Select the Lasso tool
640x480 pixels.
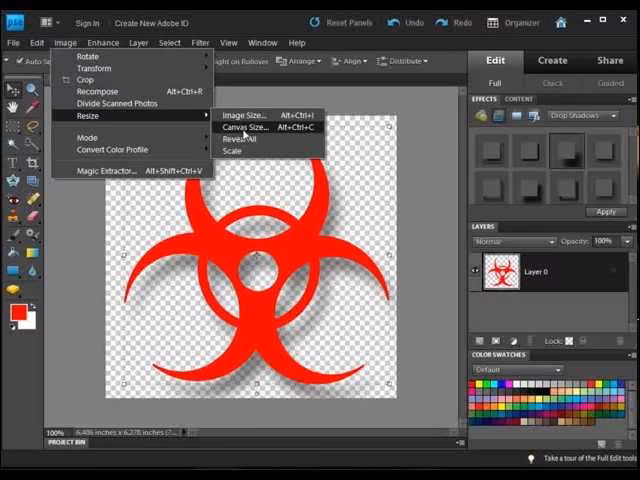tap(32, 126)
